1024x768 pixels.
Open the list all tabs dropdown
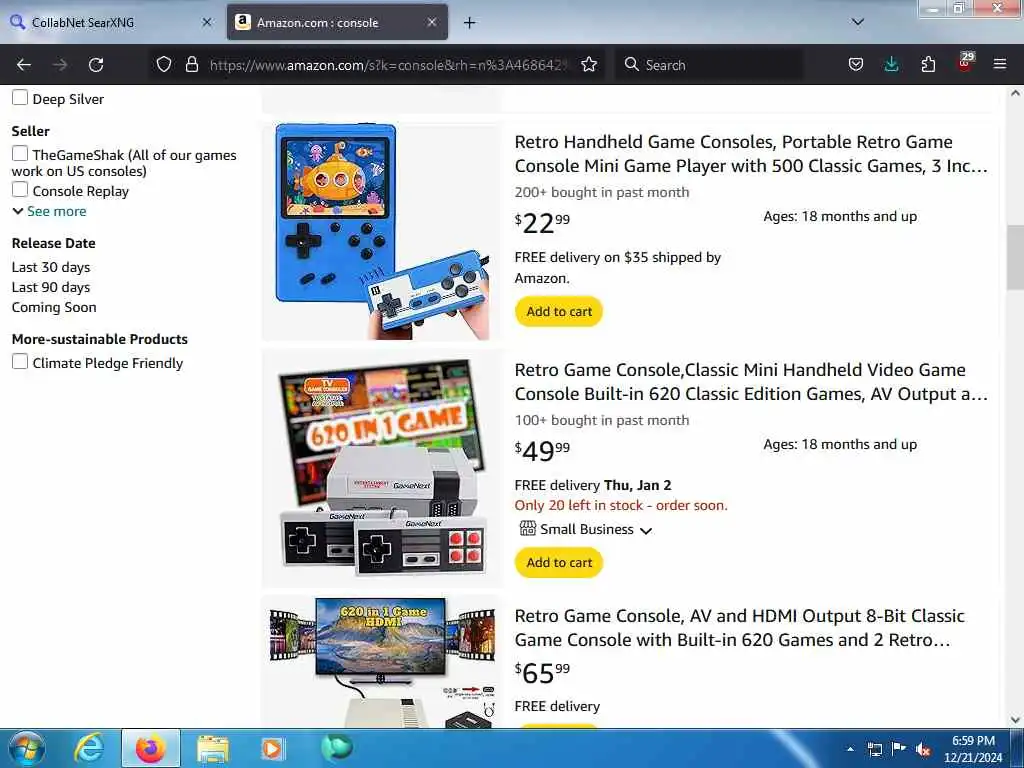[x=858, y=22]
